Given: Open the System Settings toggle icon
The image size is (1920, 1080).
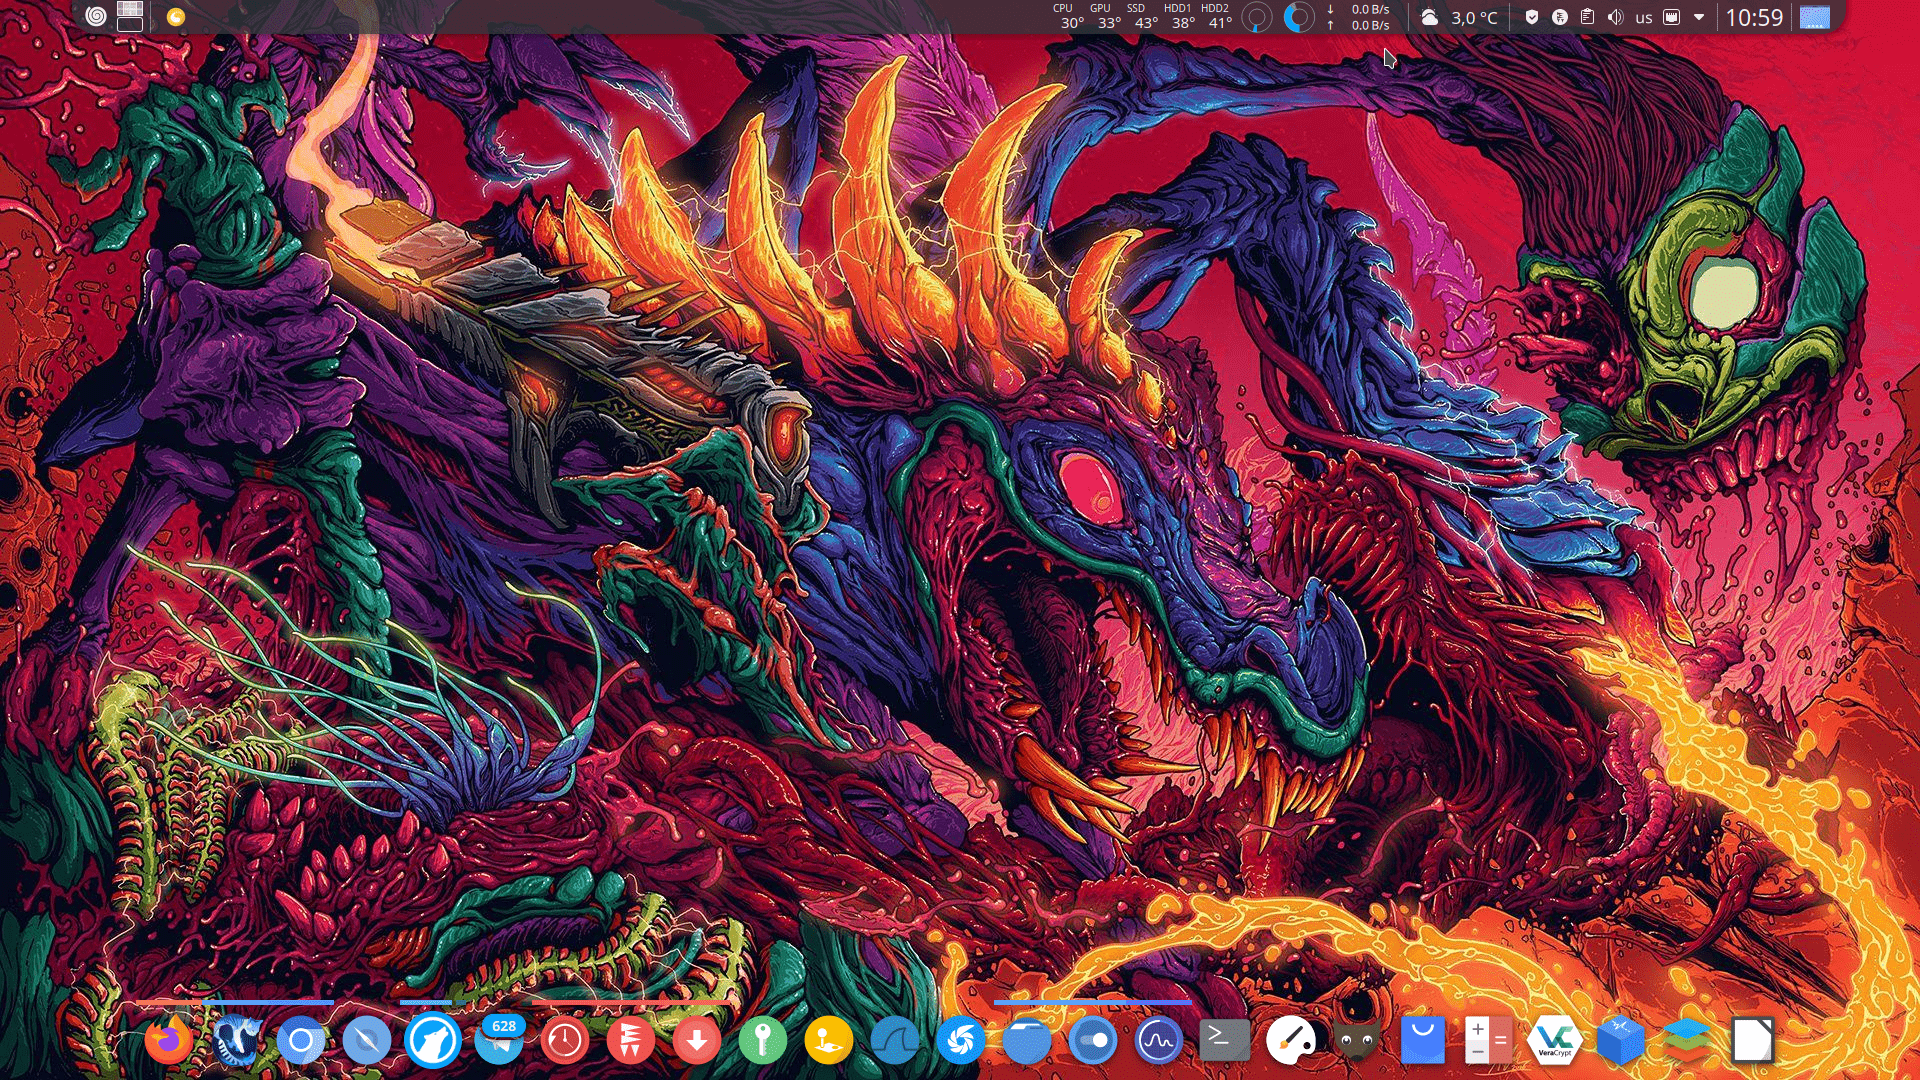Looking at the screenshot, I should pos(1093,1041).
